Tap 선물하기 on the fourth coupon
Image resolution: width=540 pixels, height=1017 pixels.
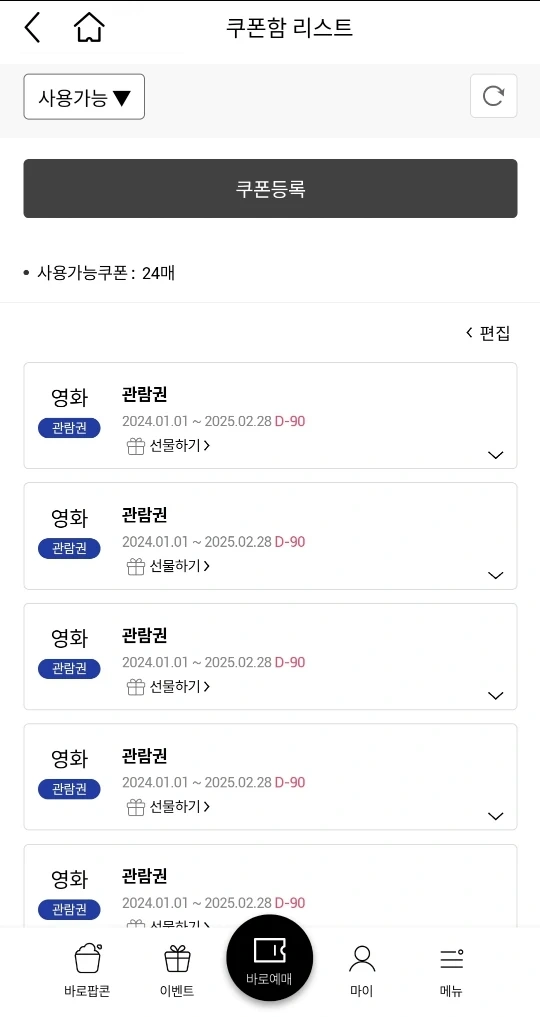tap(169, 807)
